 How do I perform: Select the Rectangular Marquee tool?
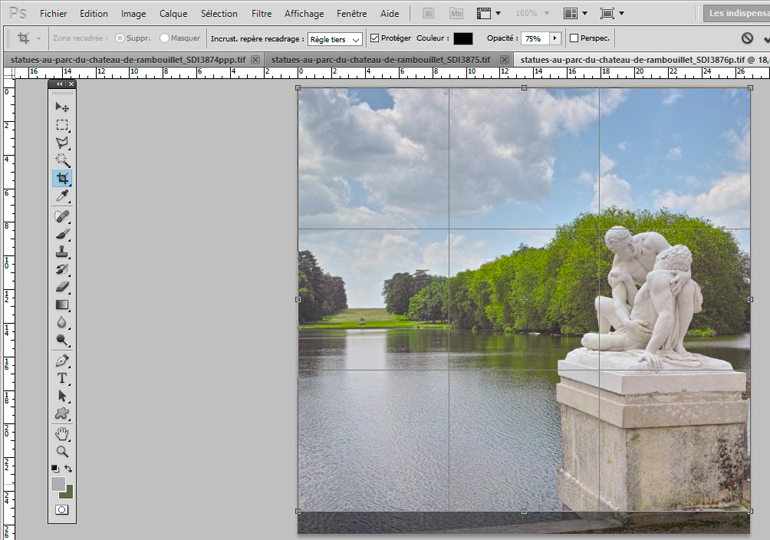pyautogui.click(x=62, y=125)
